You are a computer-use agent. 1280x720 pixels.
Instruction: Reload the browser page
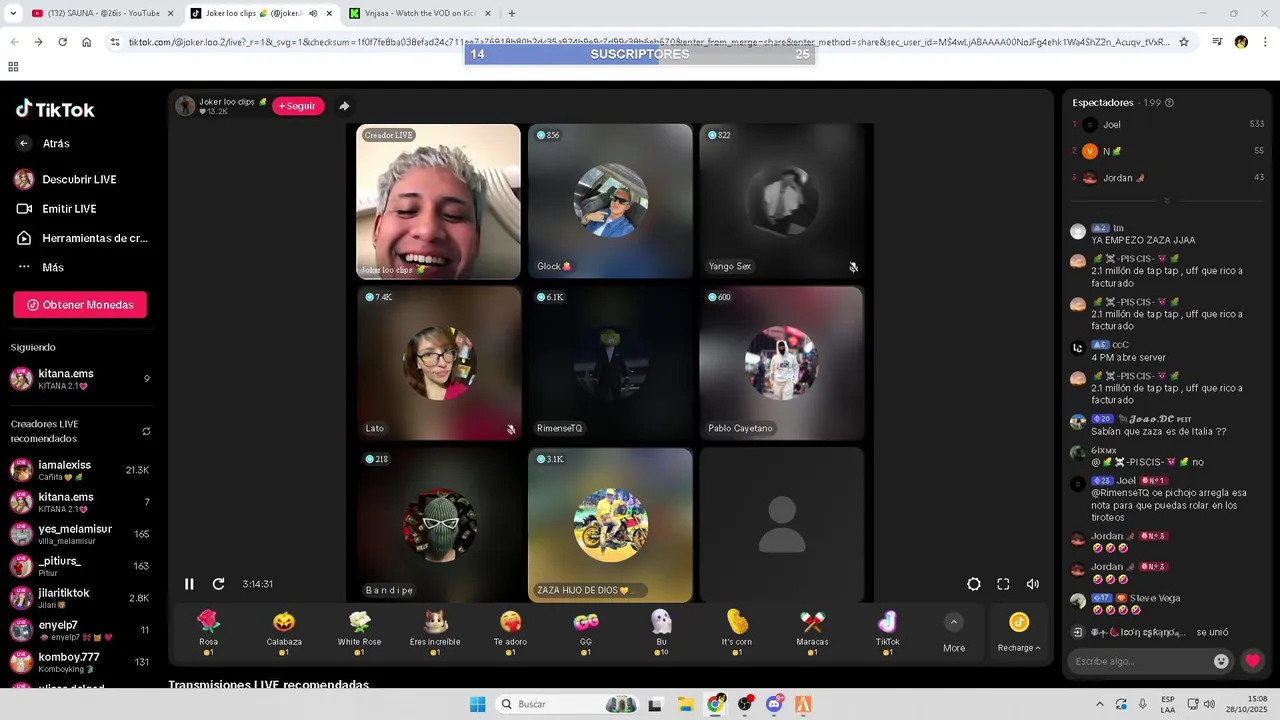(62, 42)
